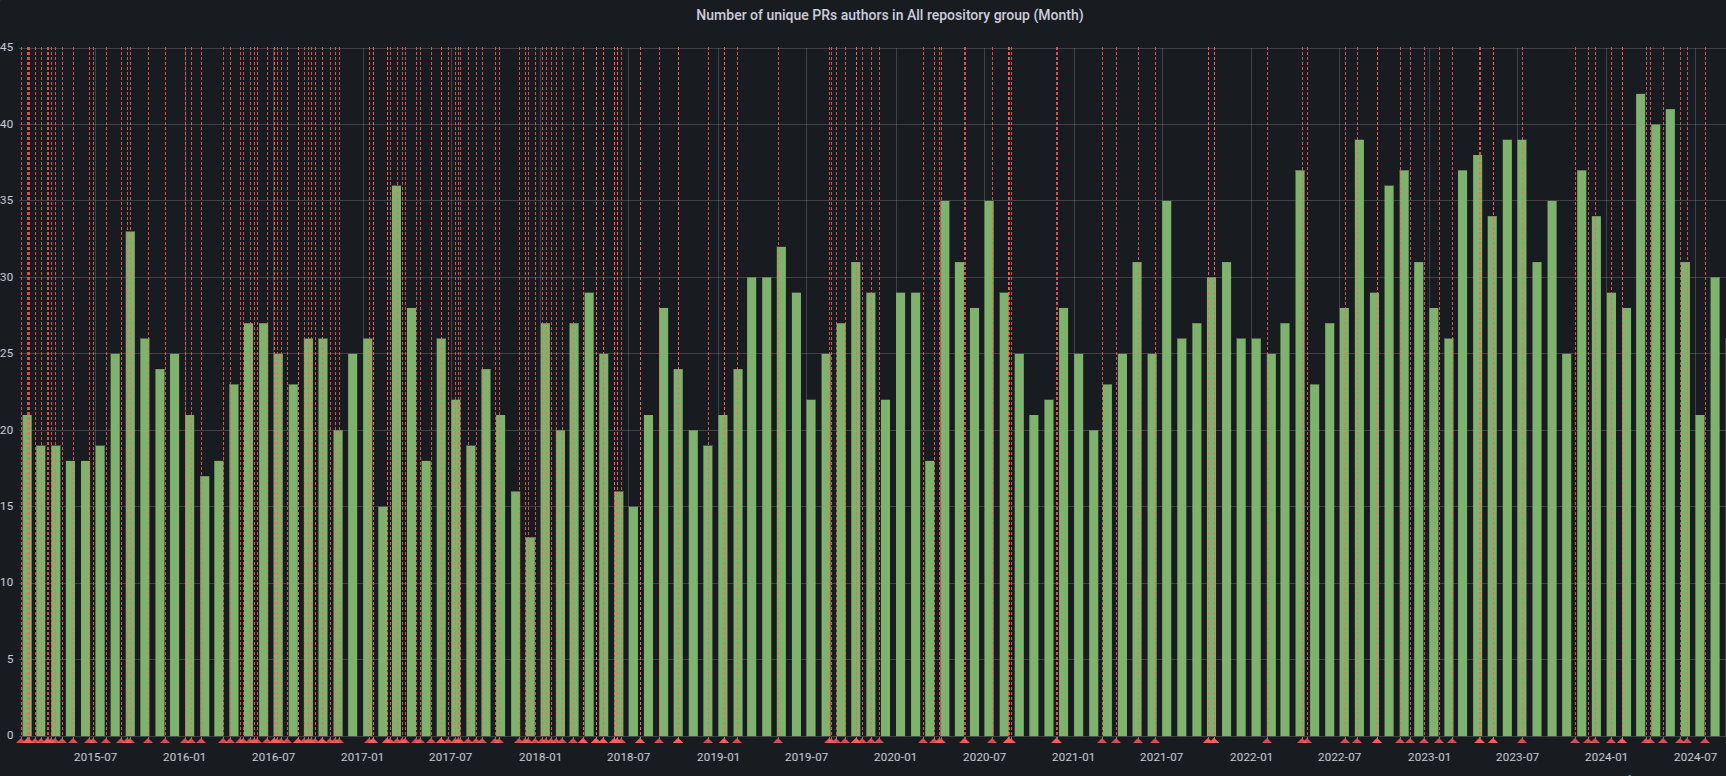This screenshot has width=1726, height=776.
Task: Click the annotation triangle just left of 2021-01
Action: [x=1056, y=740]
